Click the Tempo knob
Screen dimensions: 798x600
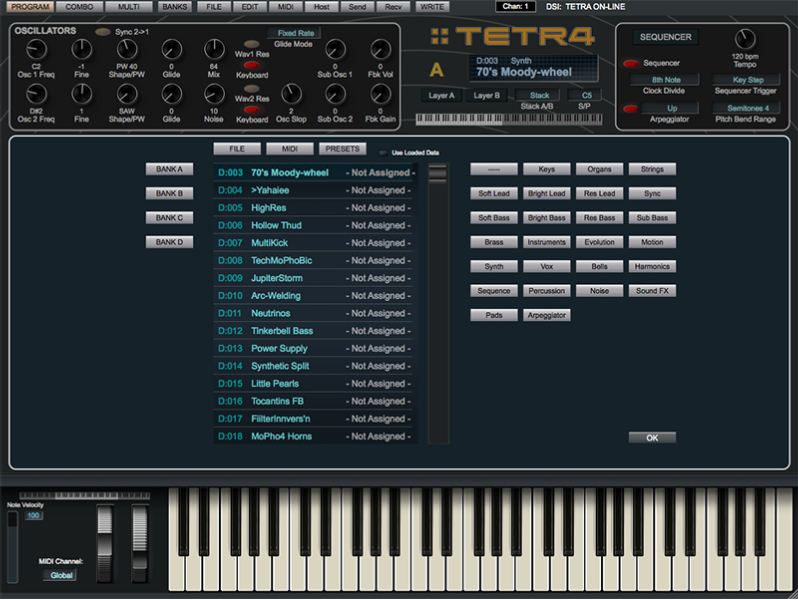(x=744, y=39)
